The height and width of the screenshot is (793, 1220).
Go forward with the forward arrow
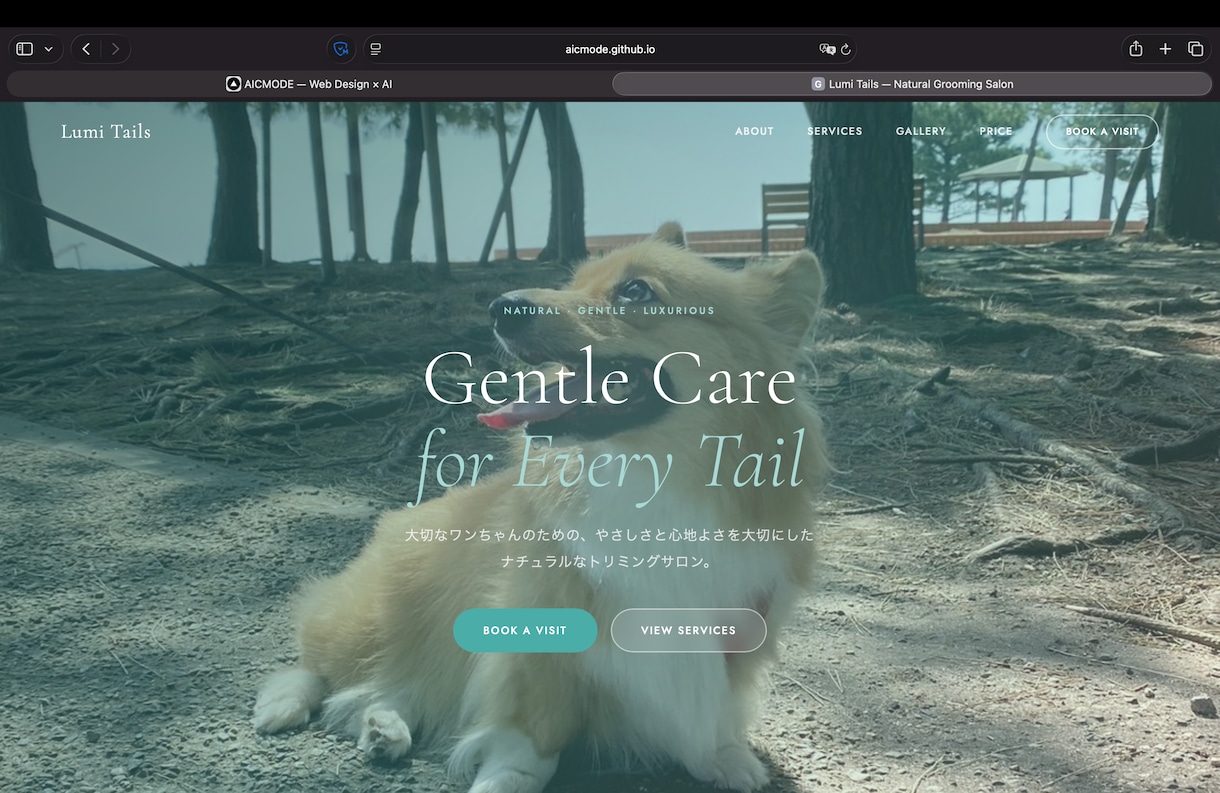tap(115, 49)
